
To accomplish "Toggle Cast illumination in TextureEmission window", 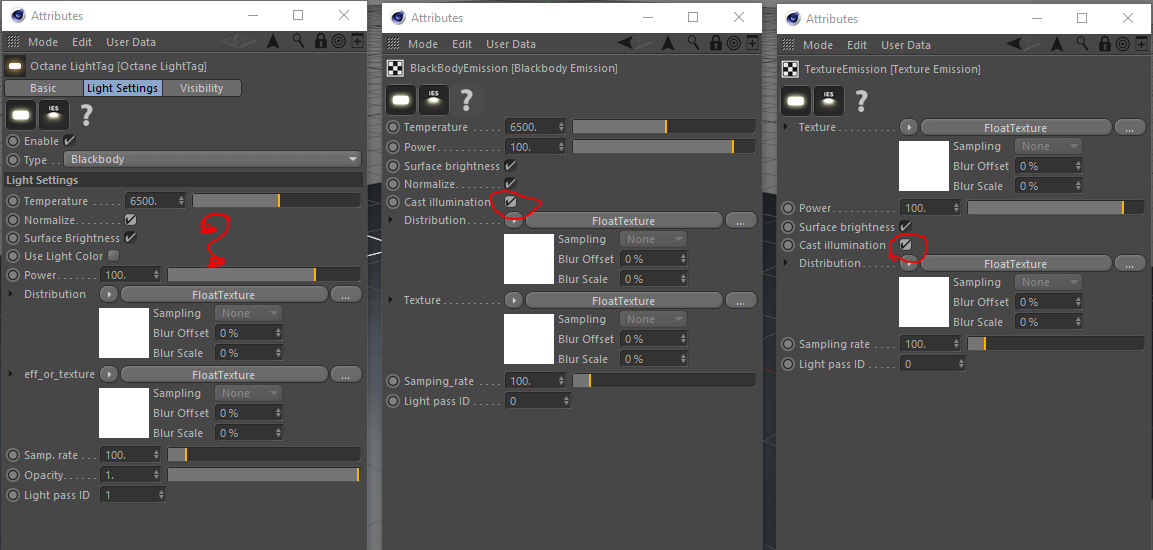I will [x=906, y=245].
